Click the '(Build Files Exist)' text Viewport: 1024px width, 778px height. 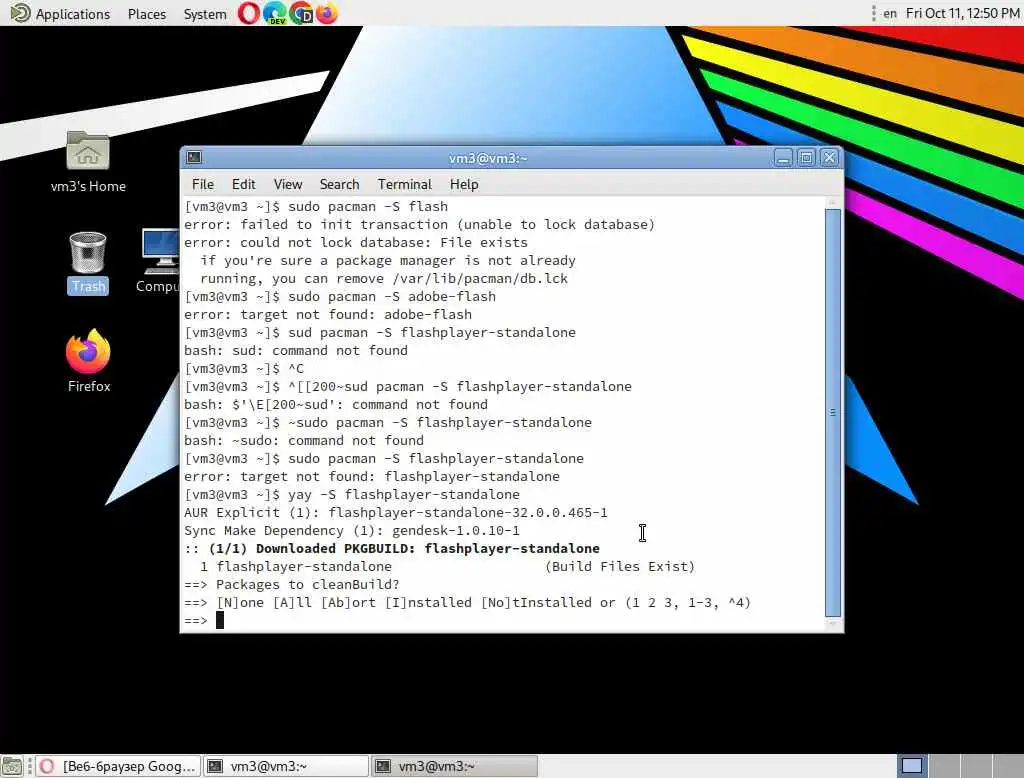point(620,566)
